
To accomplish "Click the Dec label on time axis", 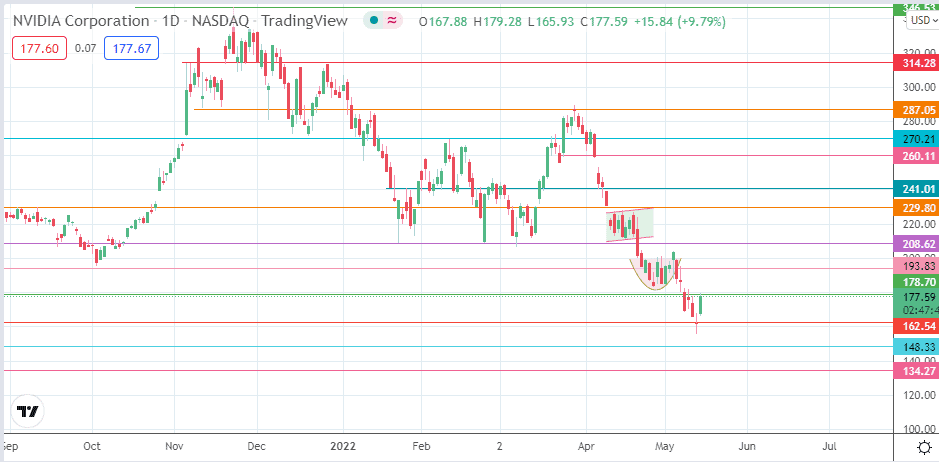I will click(x=256, y=446).
